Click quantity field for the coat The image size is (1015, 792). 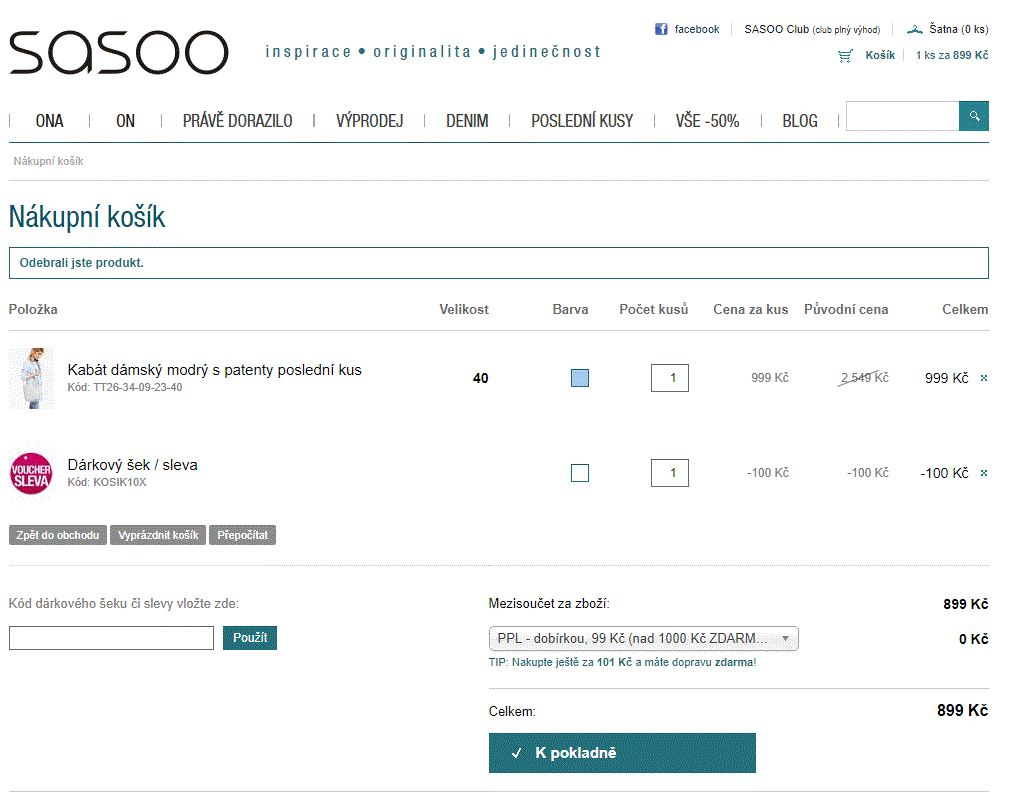coord(670,378)
